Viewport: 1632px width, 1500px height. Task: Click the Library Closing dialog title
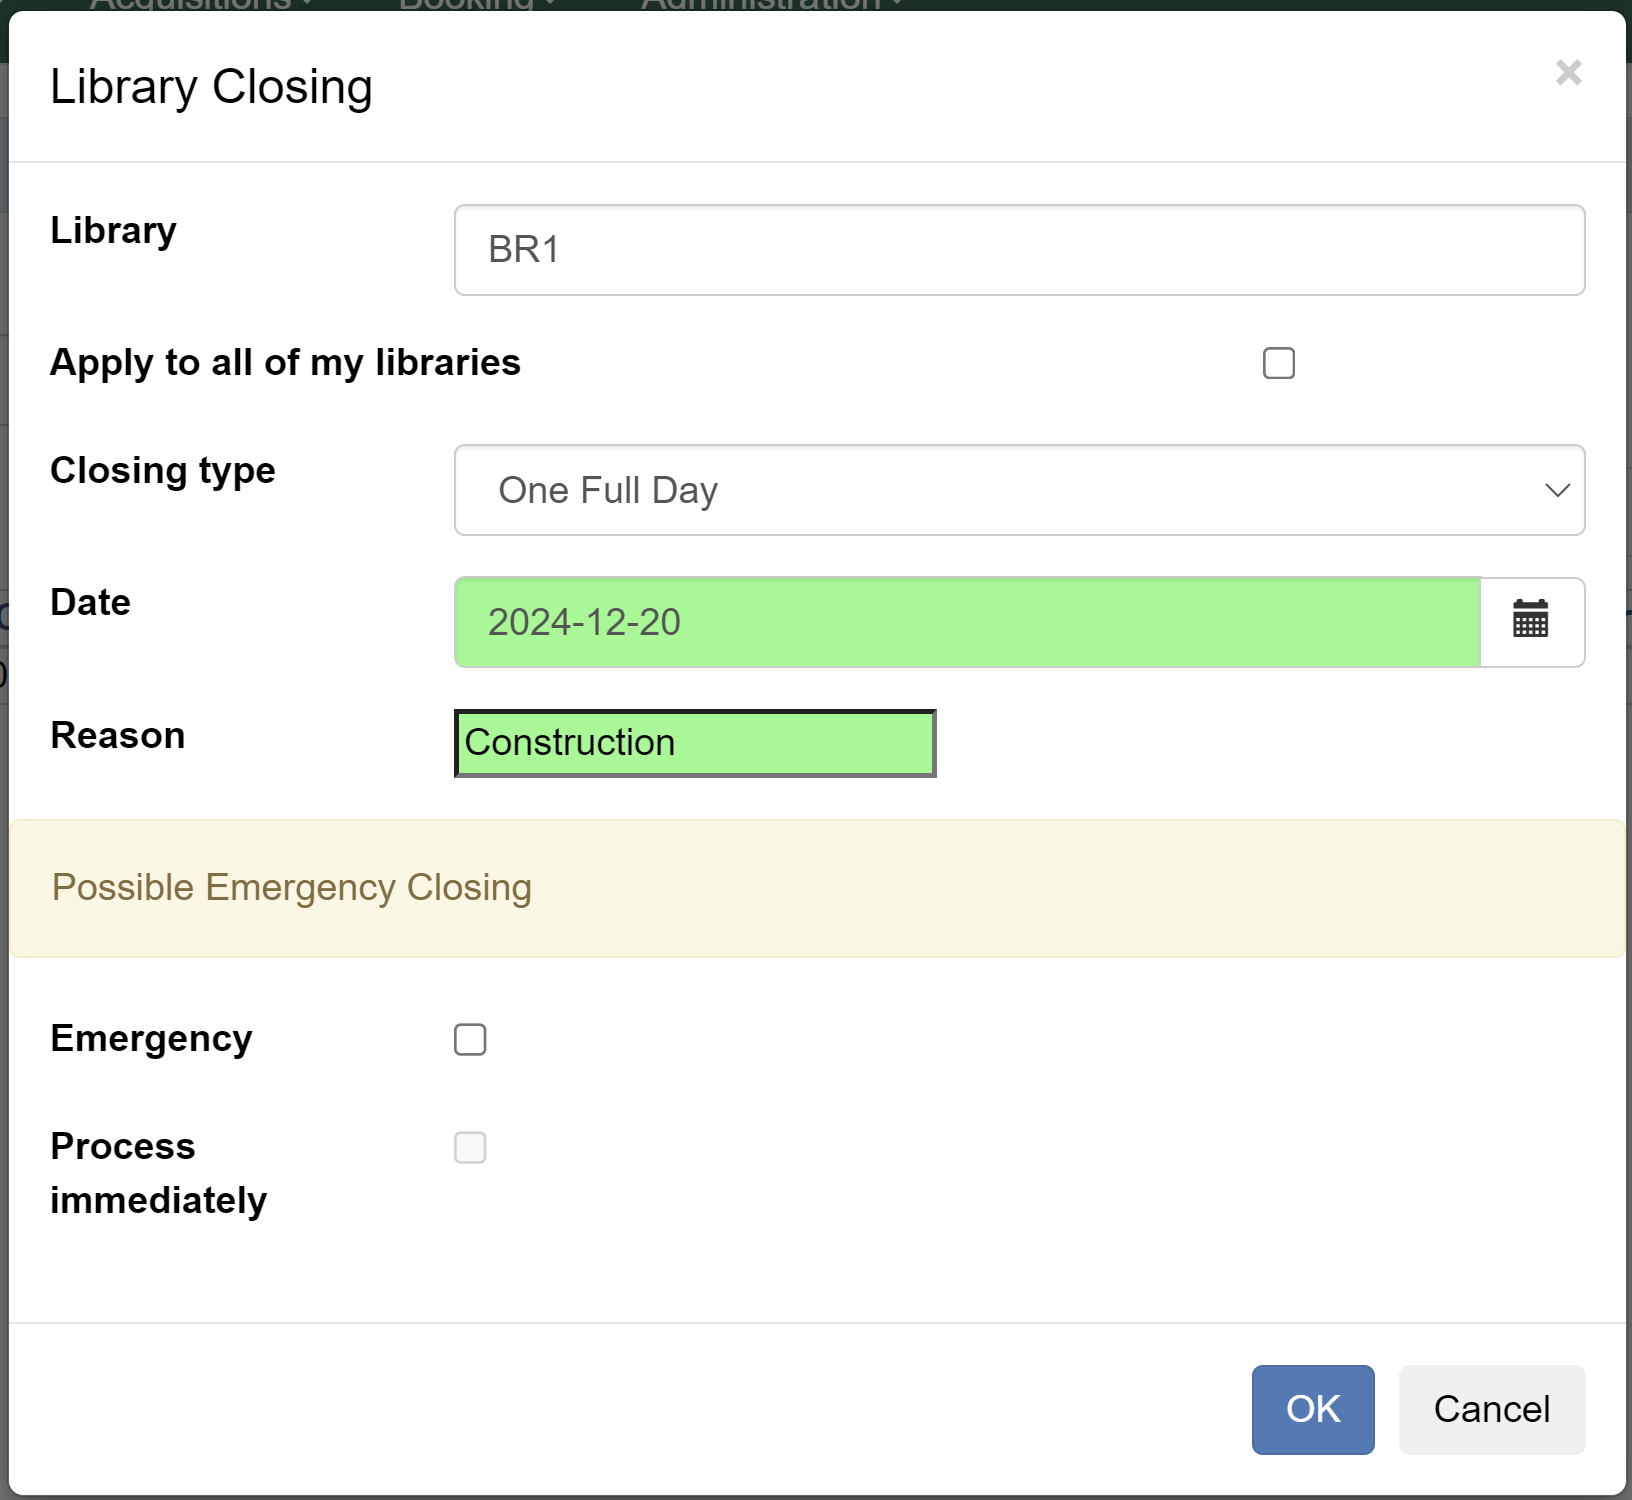(x=210, y=86)
